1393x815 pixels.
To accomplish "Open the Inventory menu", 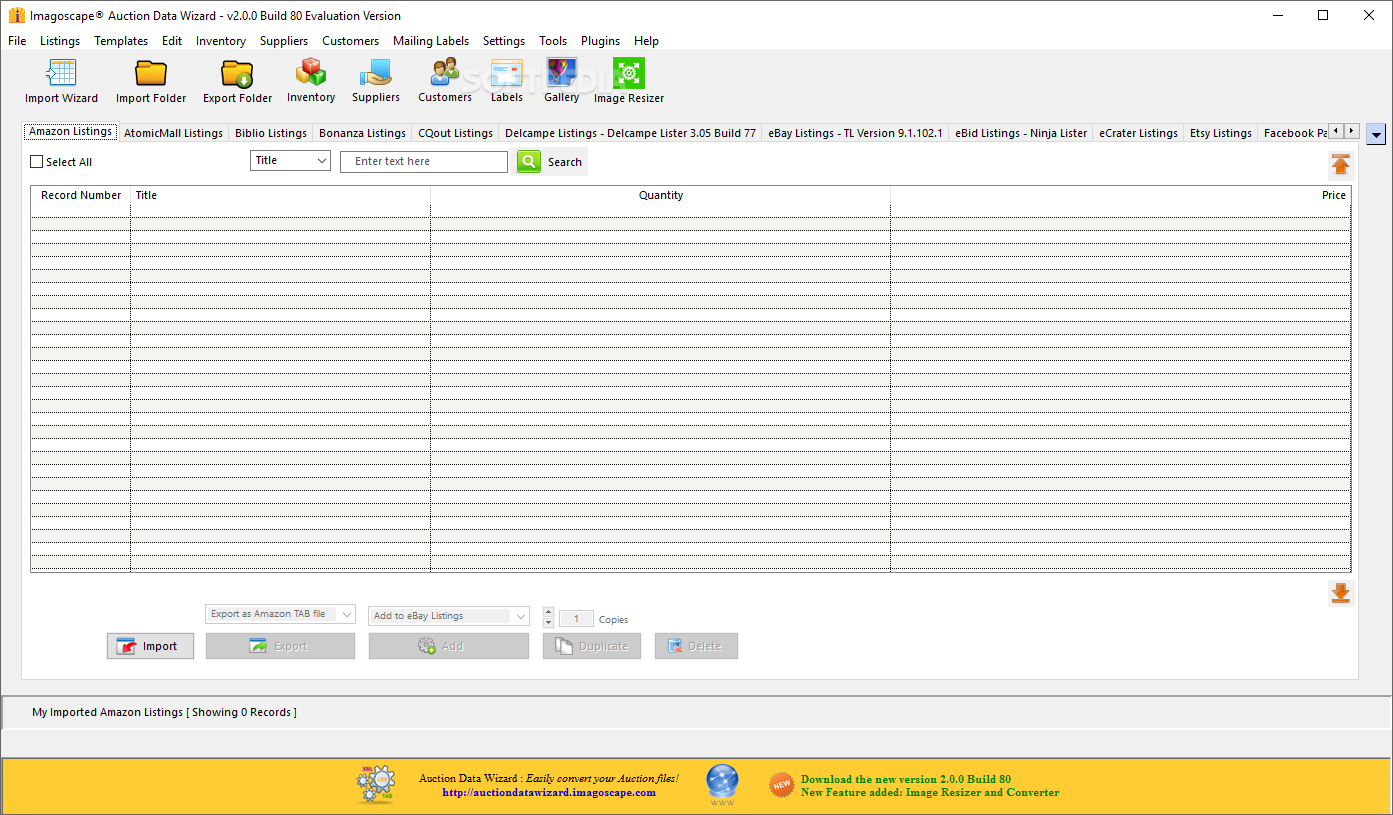I will coord(221,41).
